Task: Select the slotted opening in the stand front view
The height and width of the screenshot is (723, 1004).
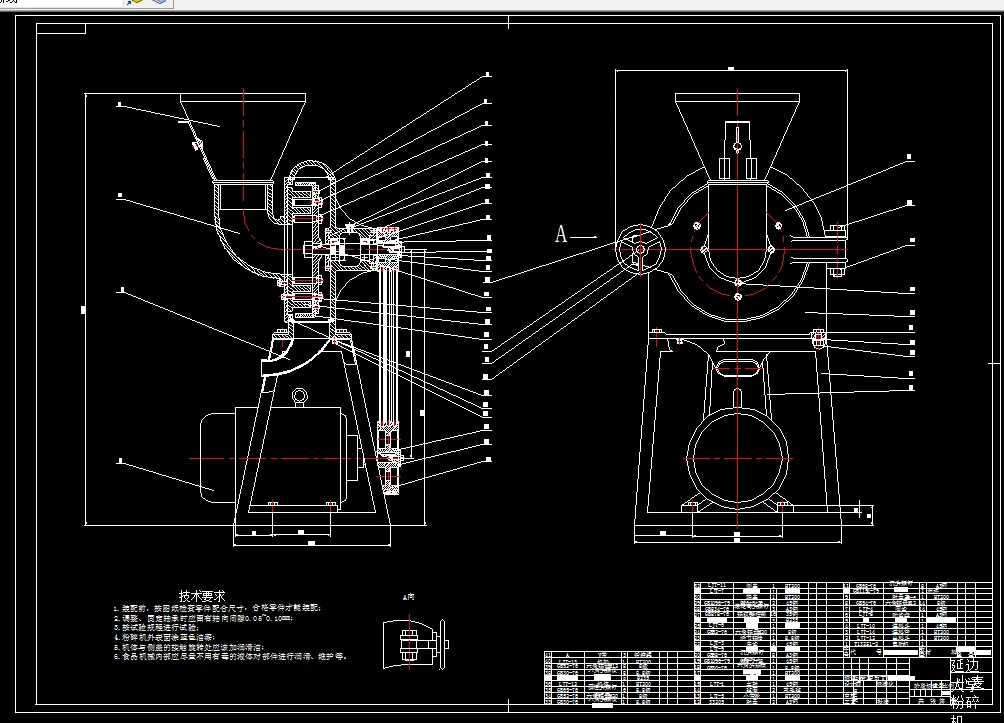Action: [737, 367]
